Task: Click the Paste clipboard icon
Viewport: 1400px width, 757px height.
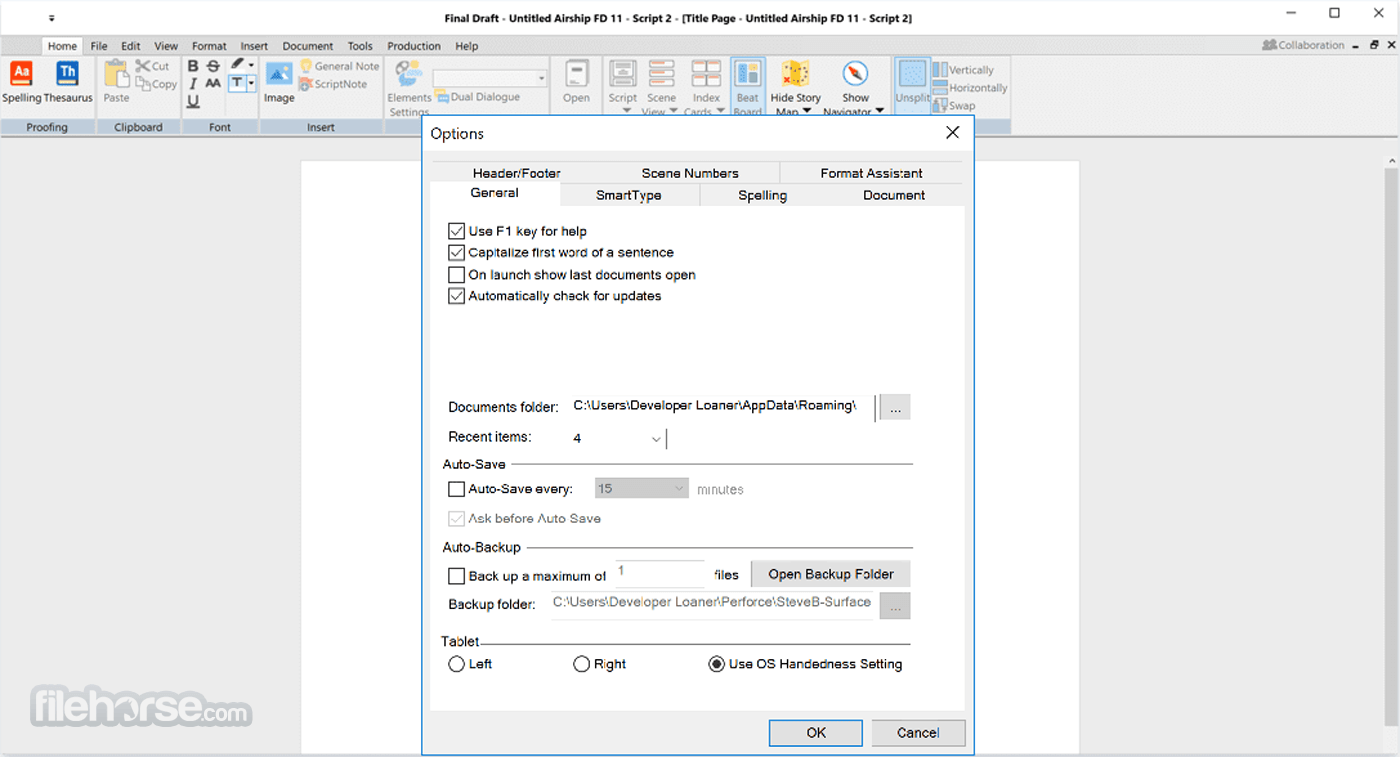Action: (x=117, y=73)
